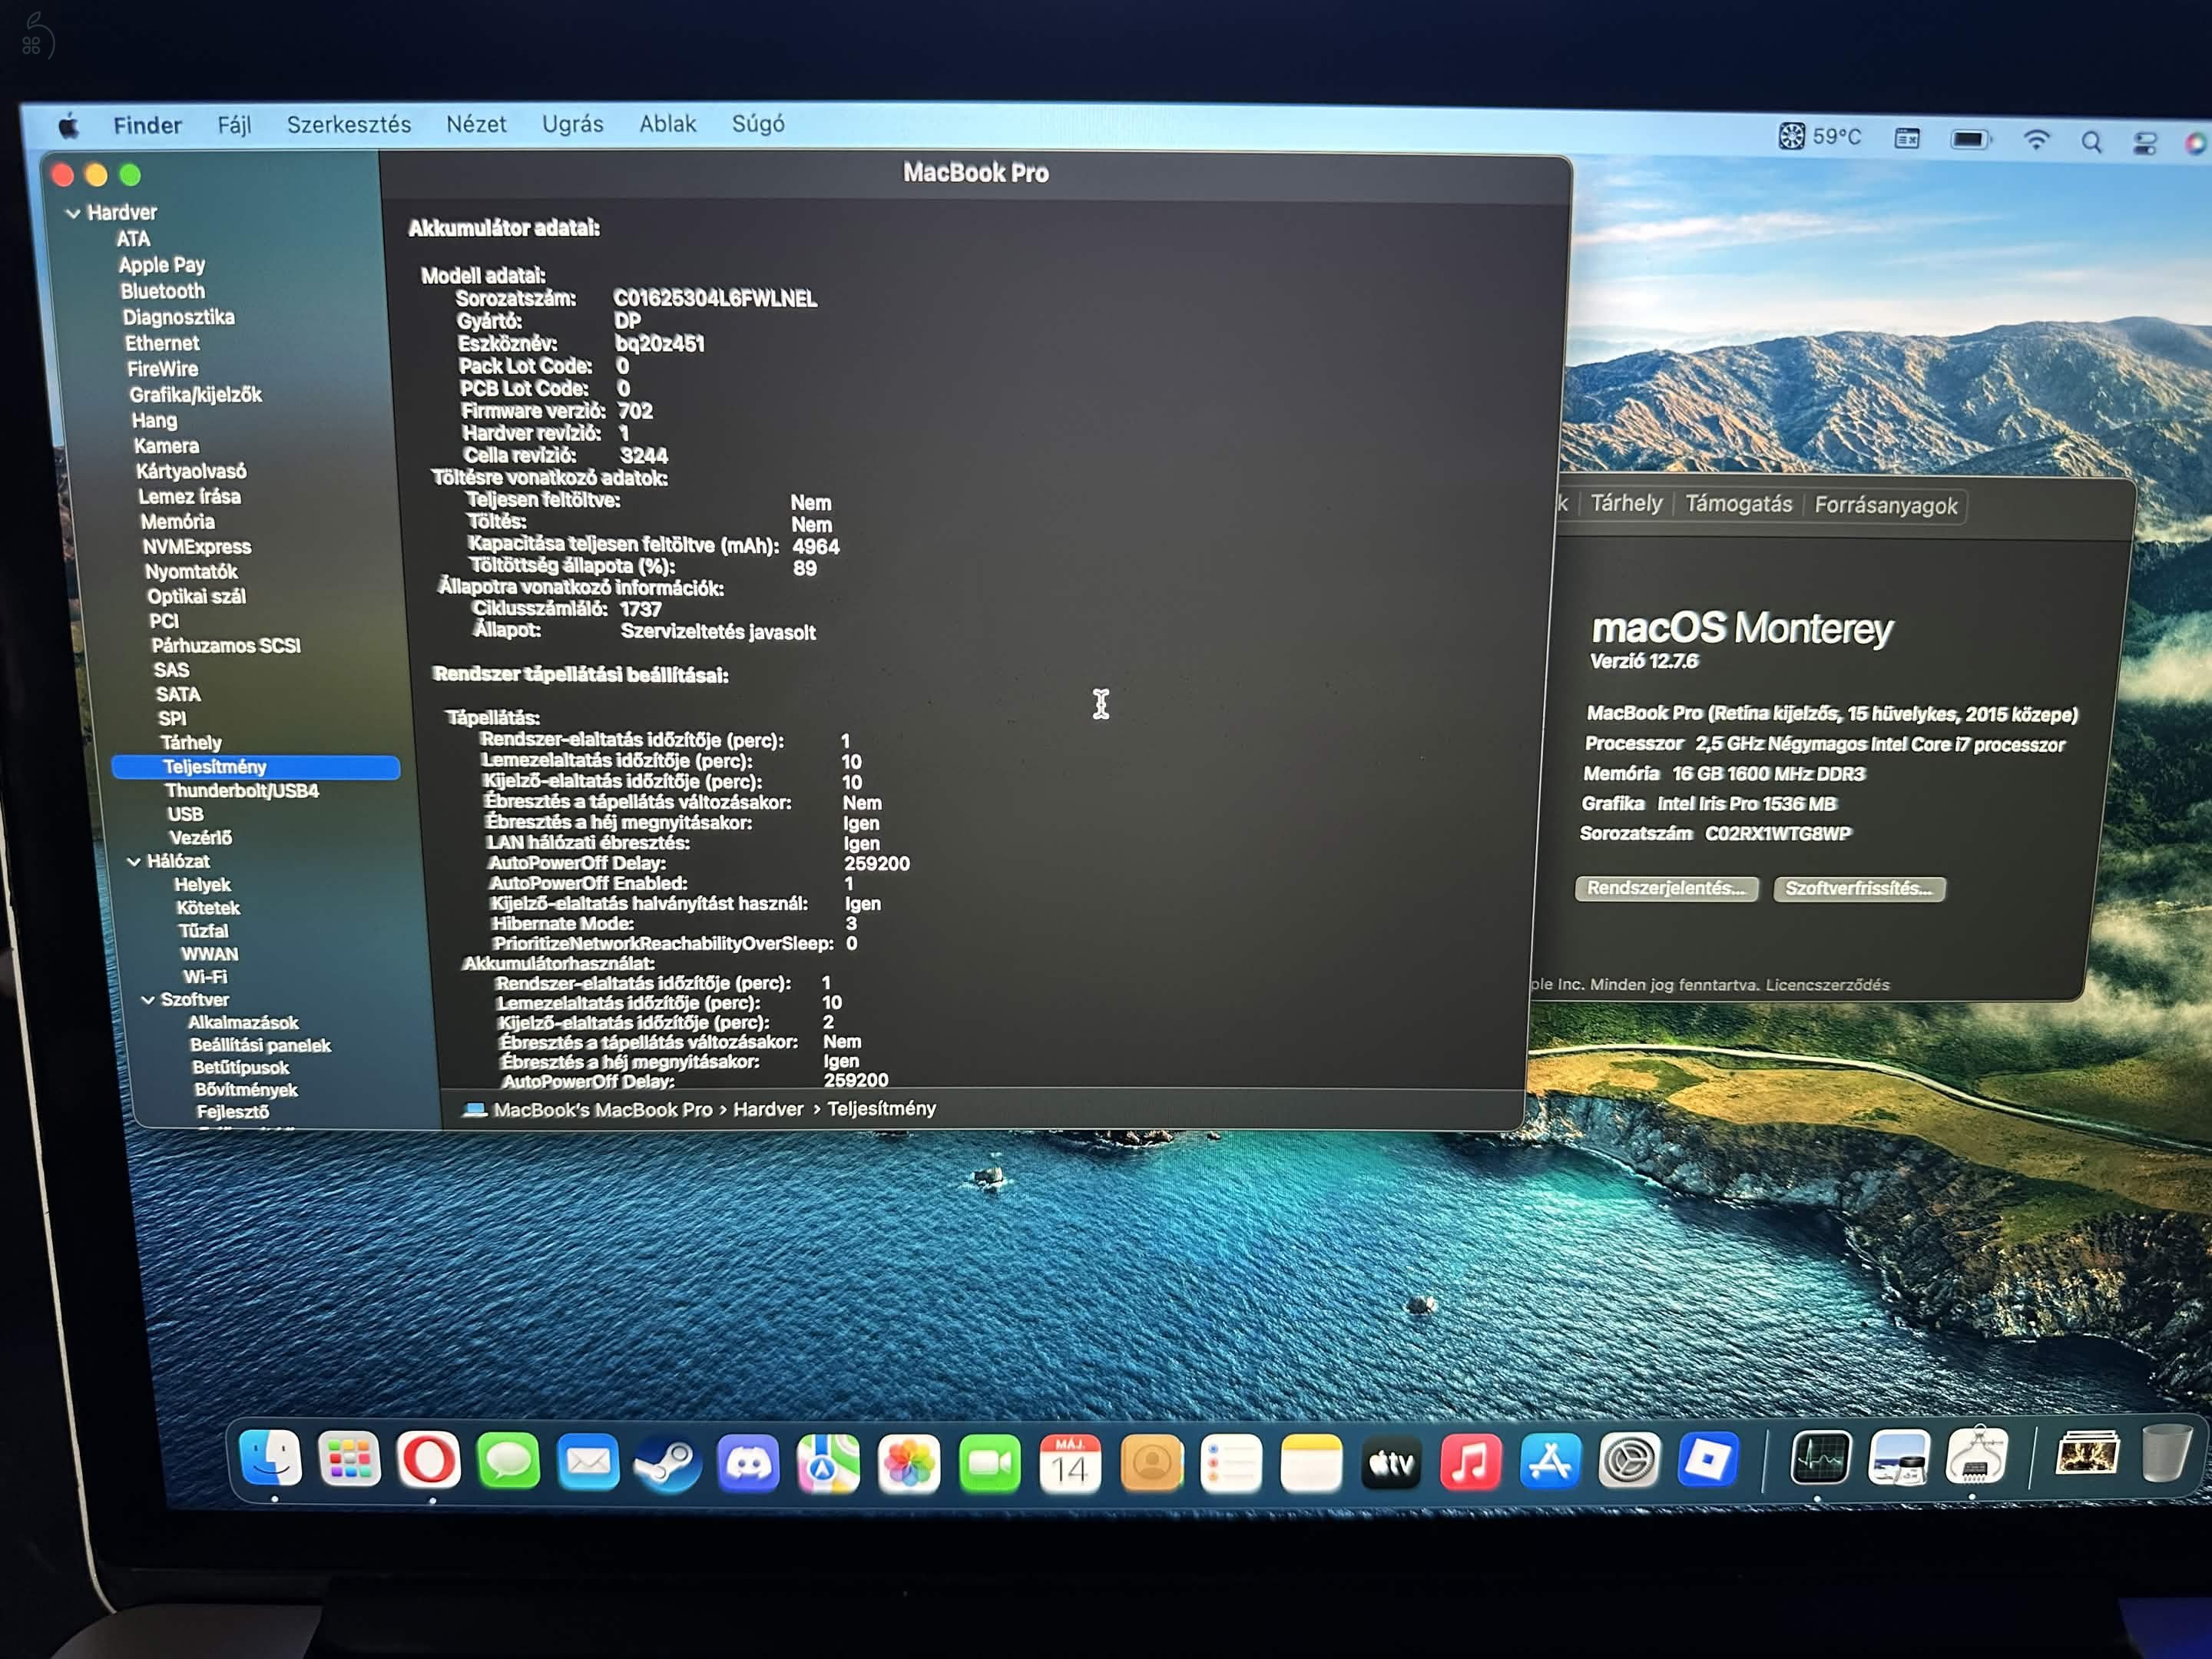Open the Calendar icon showing 14

(1070, 1465)
